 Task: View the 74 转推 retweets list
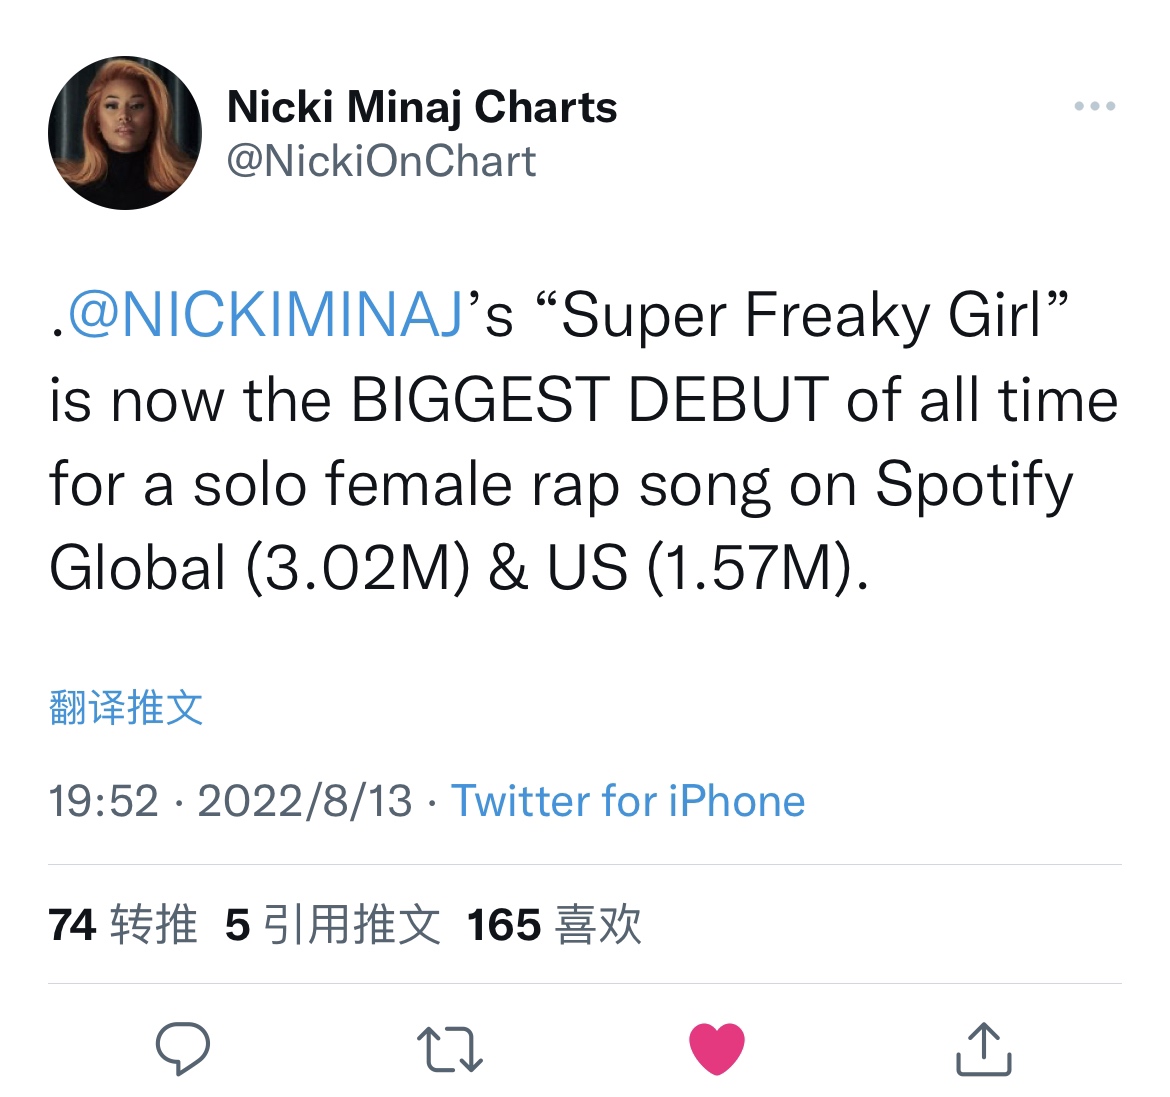point(123,925)
